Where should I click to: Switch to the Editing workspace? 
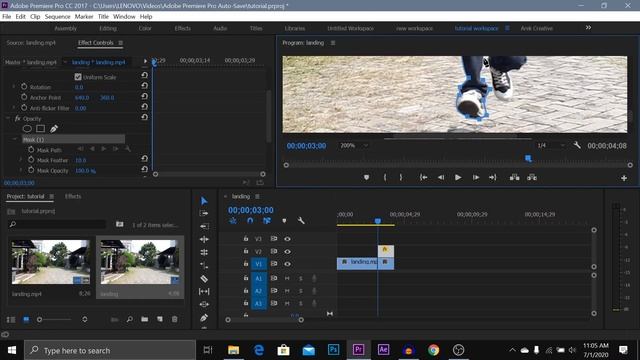coord(108,28)
